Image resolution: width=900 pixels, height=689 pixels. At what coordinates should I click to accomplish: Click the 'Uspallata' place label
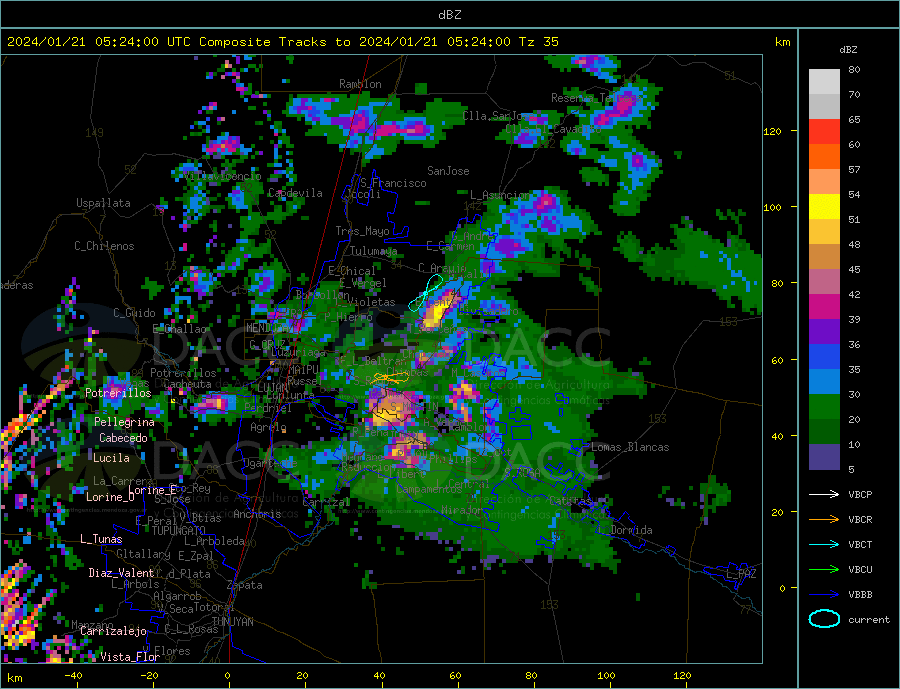point(103,203)
